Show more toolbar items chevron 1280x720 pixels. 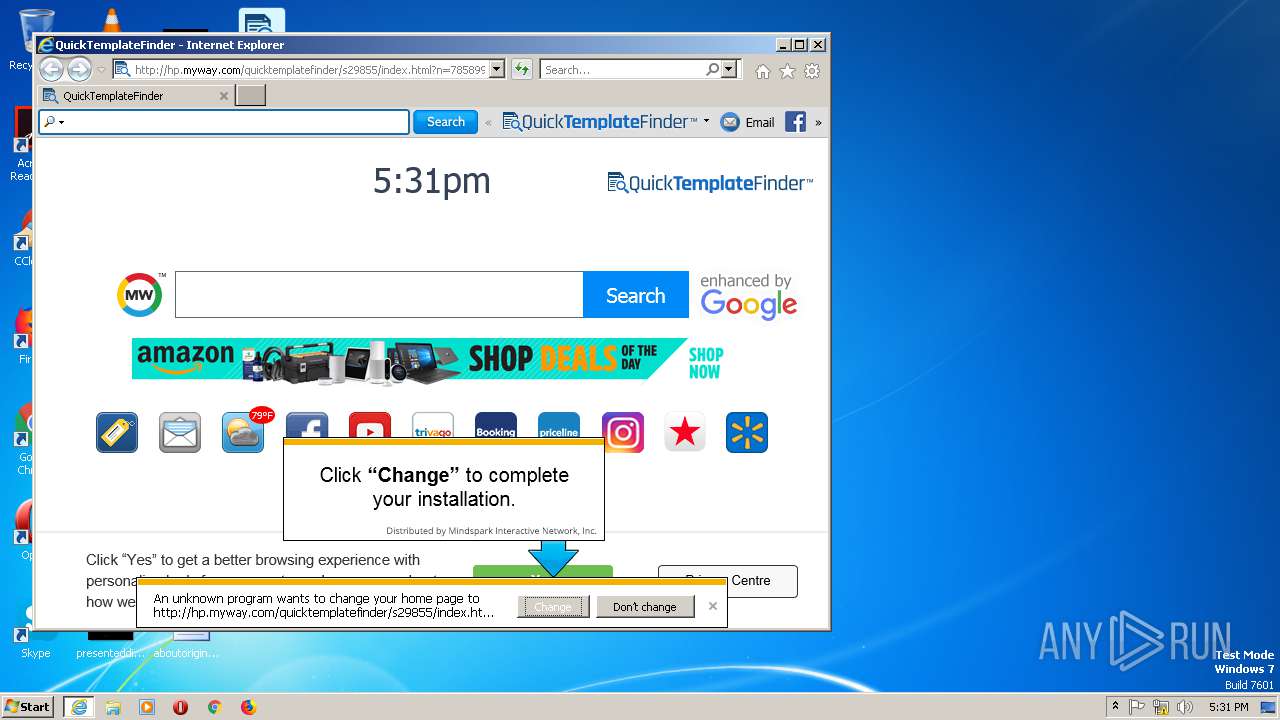pos(818,122)
